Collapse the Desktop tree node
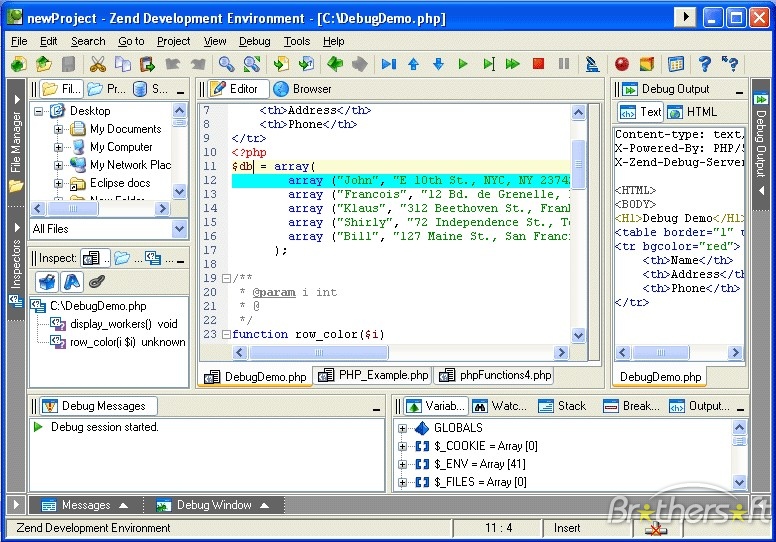The width and height of the screenshot is (776, 542). click(39, 111)
